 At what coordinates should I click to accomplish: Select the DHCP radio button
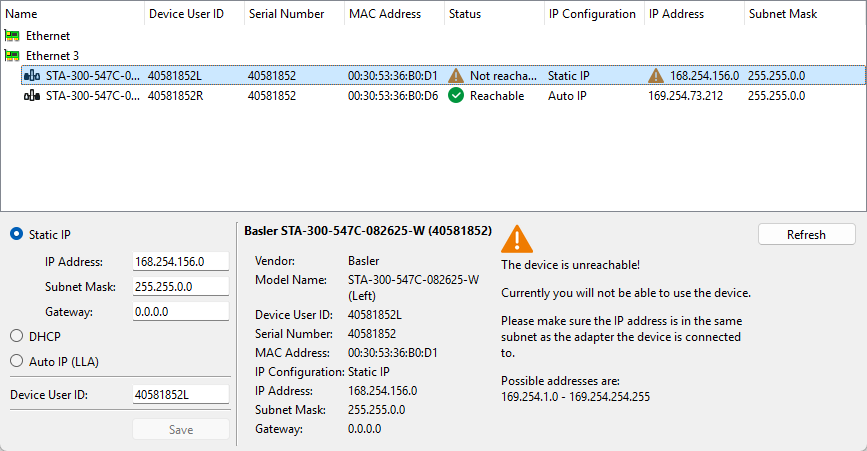click(x=17, y=336)
